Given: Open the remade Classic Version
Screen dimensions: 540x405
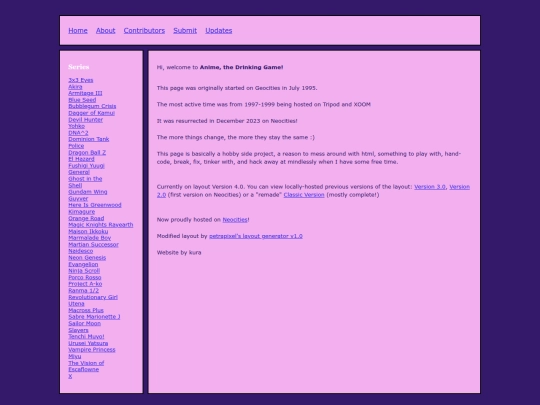Looking at the screenshot, I should [x=304, y=195].
